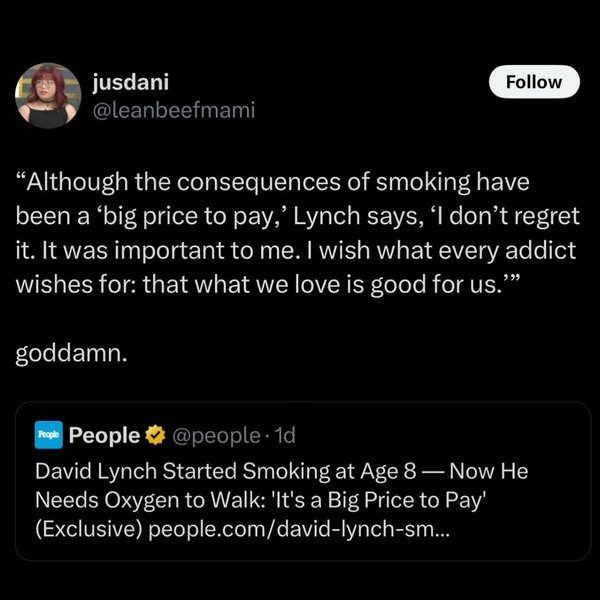The image size is (600, 600).
Task: Open the @leanbeefmami handle link
Action: click(173, 110)
